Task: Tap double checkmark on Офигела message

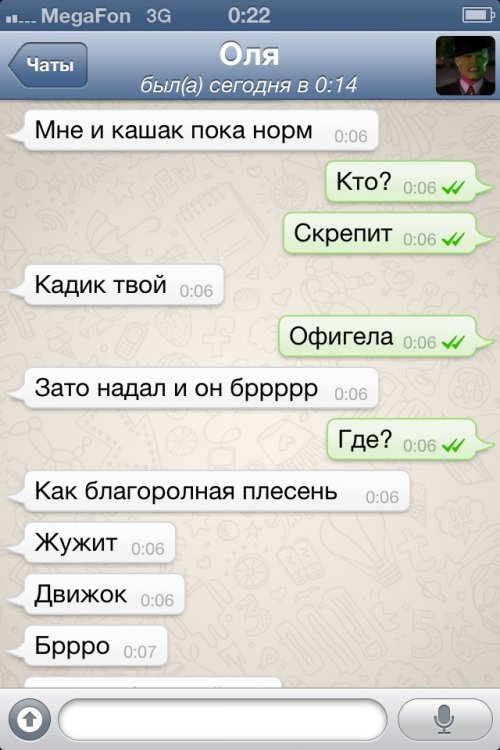Action: coord(454,342)
